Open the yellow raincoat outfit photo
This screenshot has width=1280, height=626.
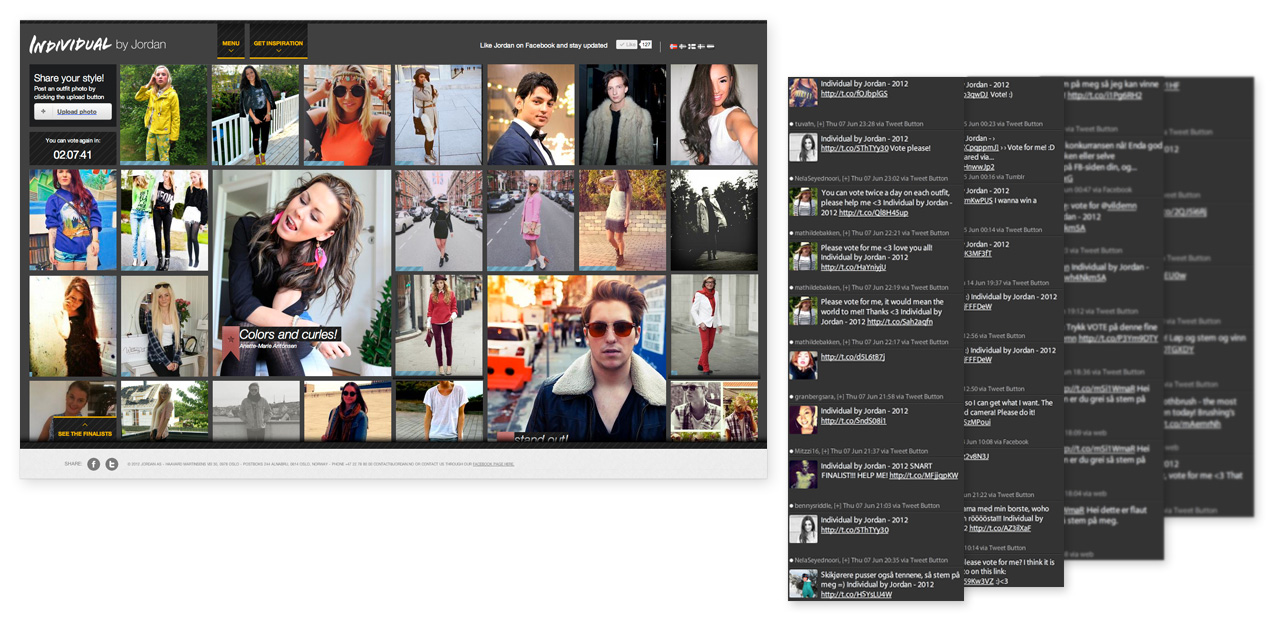pyautogui.click(x=164, y=114)
